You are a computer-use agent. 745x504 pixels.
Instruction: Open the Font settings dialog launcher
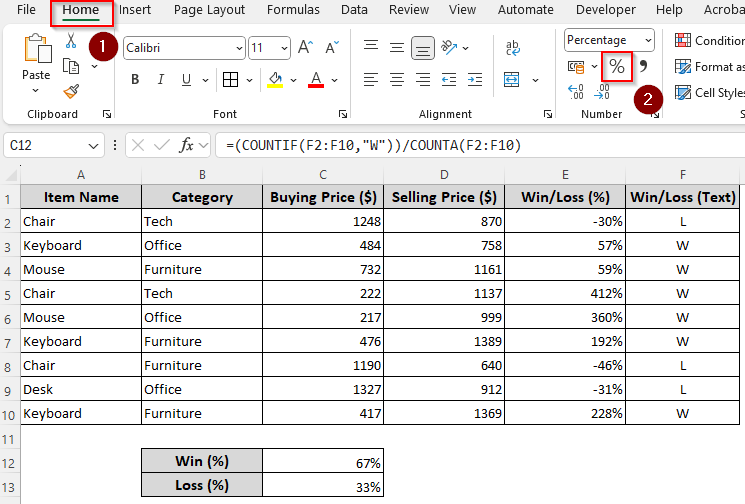click(x=343, y=114)
